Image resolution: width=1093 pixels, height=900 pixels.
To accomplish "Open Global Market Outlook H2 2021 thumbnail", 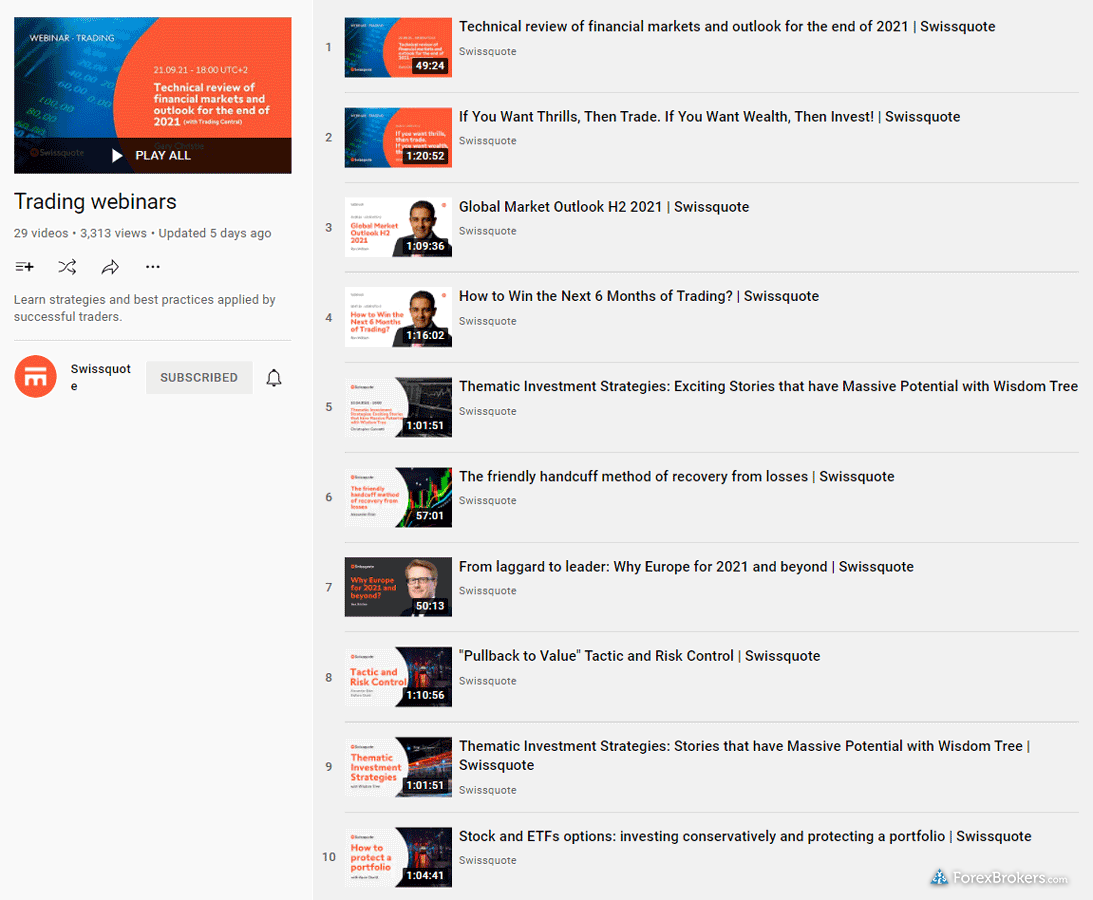I will coord(398,227).
